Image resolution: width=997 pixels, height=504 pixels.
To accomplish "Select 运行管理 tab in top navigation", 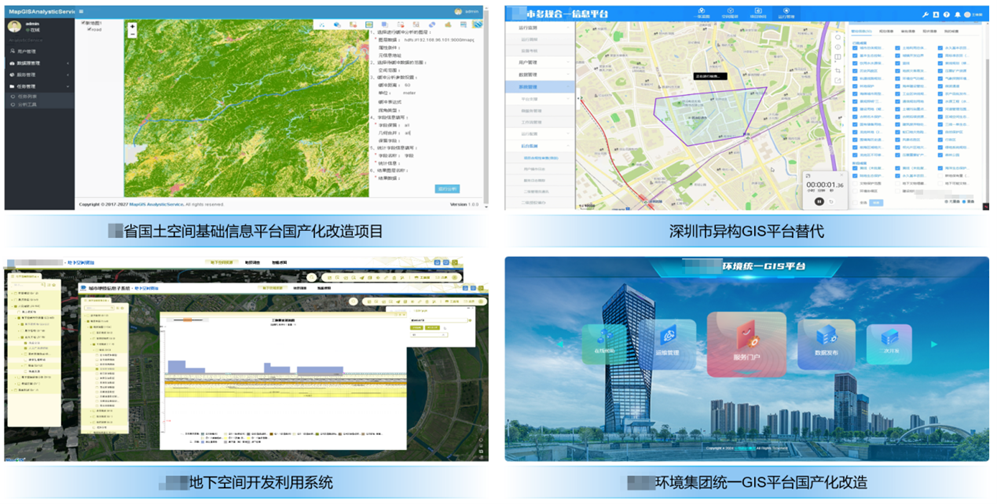I will [x=787, y=15].
